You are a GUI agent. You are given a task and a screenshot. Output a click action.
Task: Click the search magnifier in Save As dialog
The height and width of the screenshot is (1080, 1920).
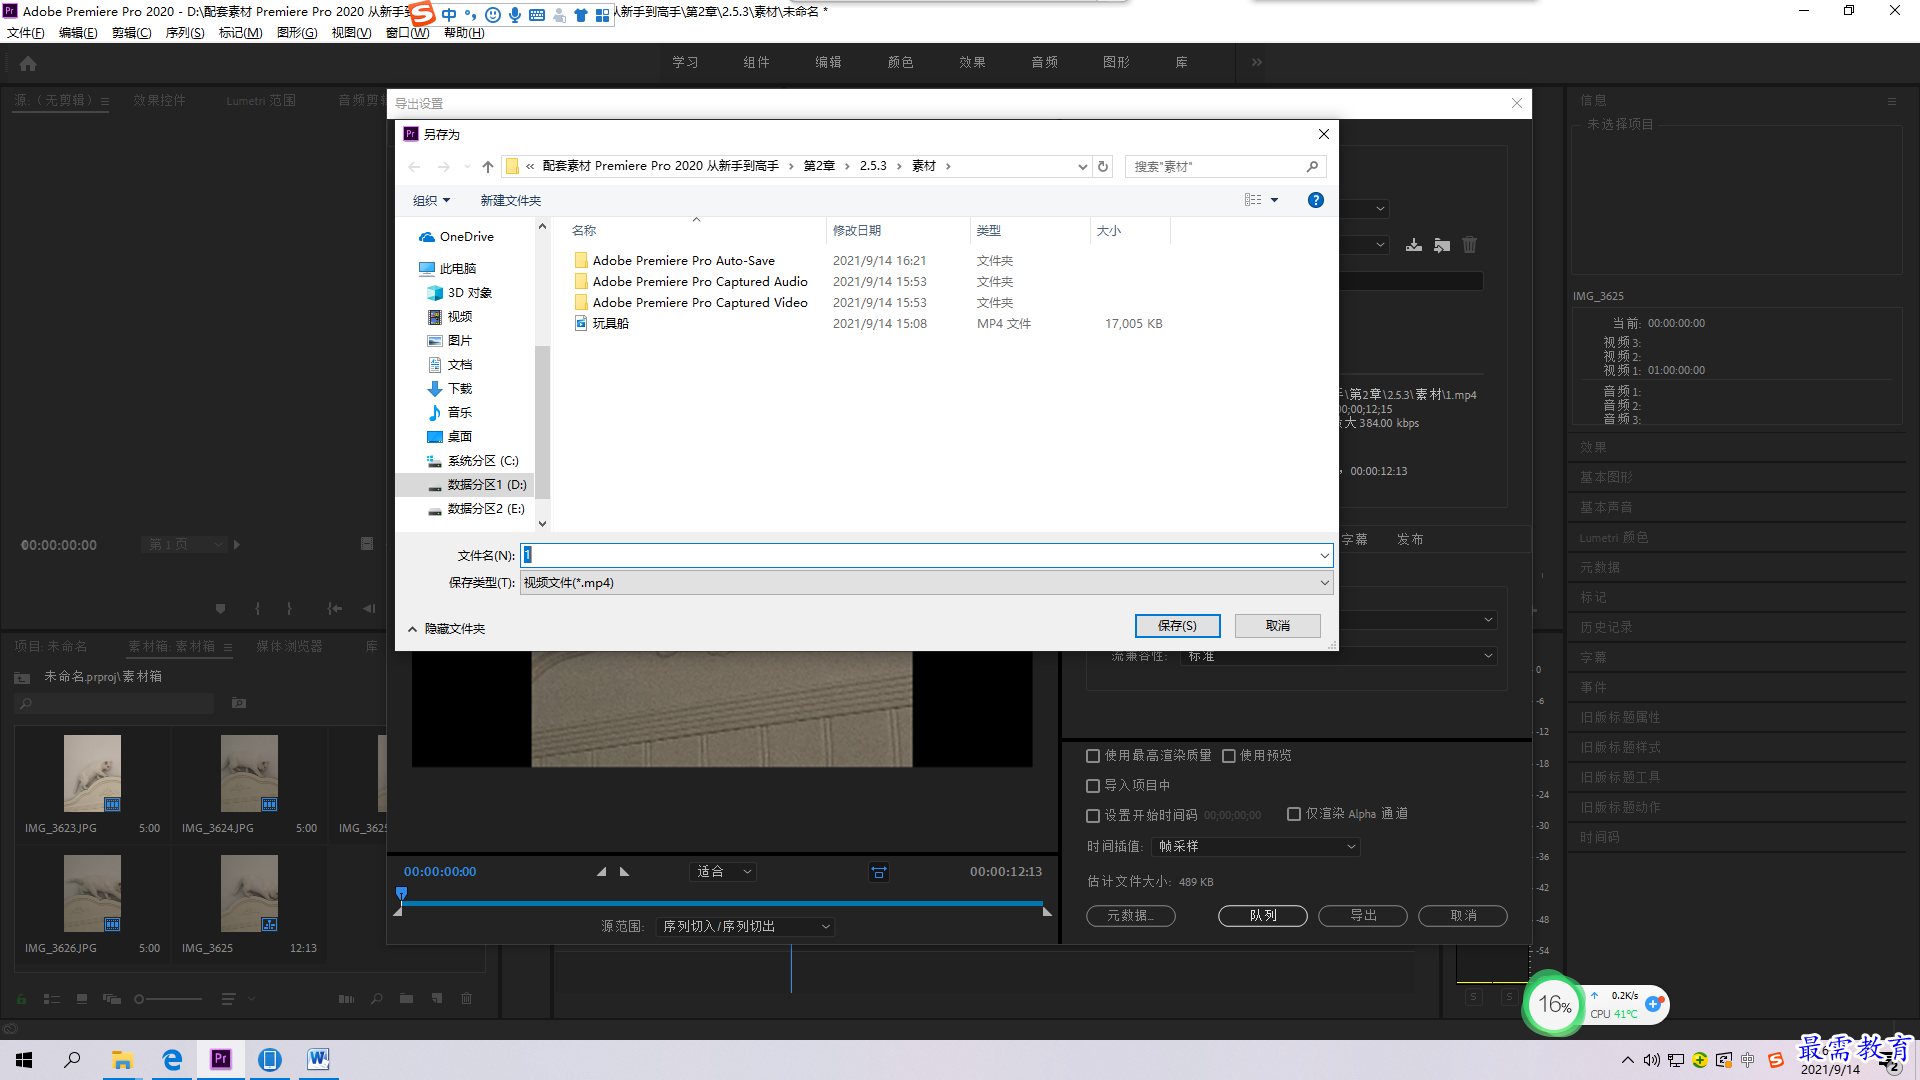pyautogui.click(x=1312, y=166)
